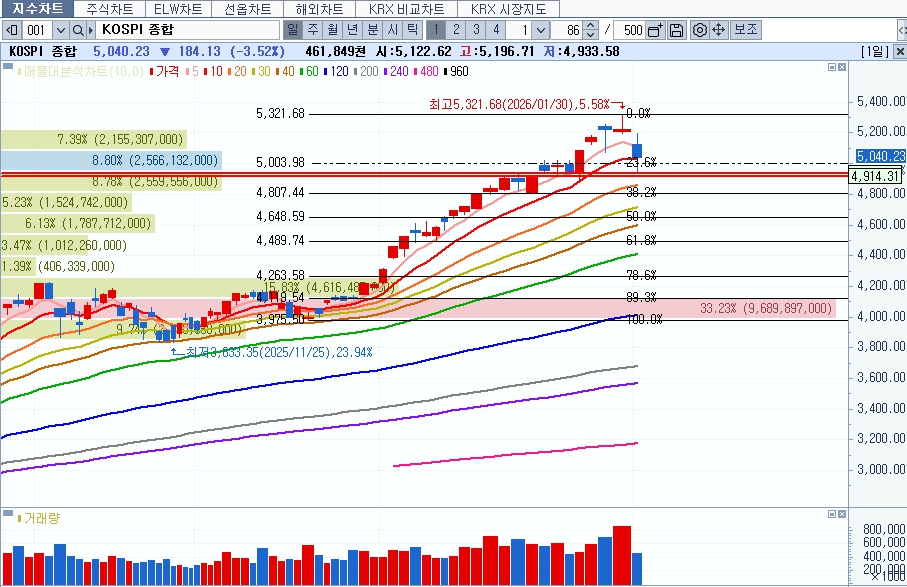Viewport: 907px width, 587px height.
Task: Close the price chart pane with X icon
Action: pos(841,68)
